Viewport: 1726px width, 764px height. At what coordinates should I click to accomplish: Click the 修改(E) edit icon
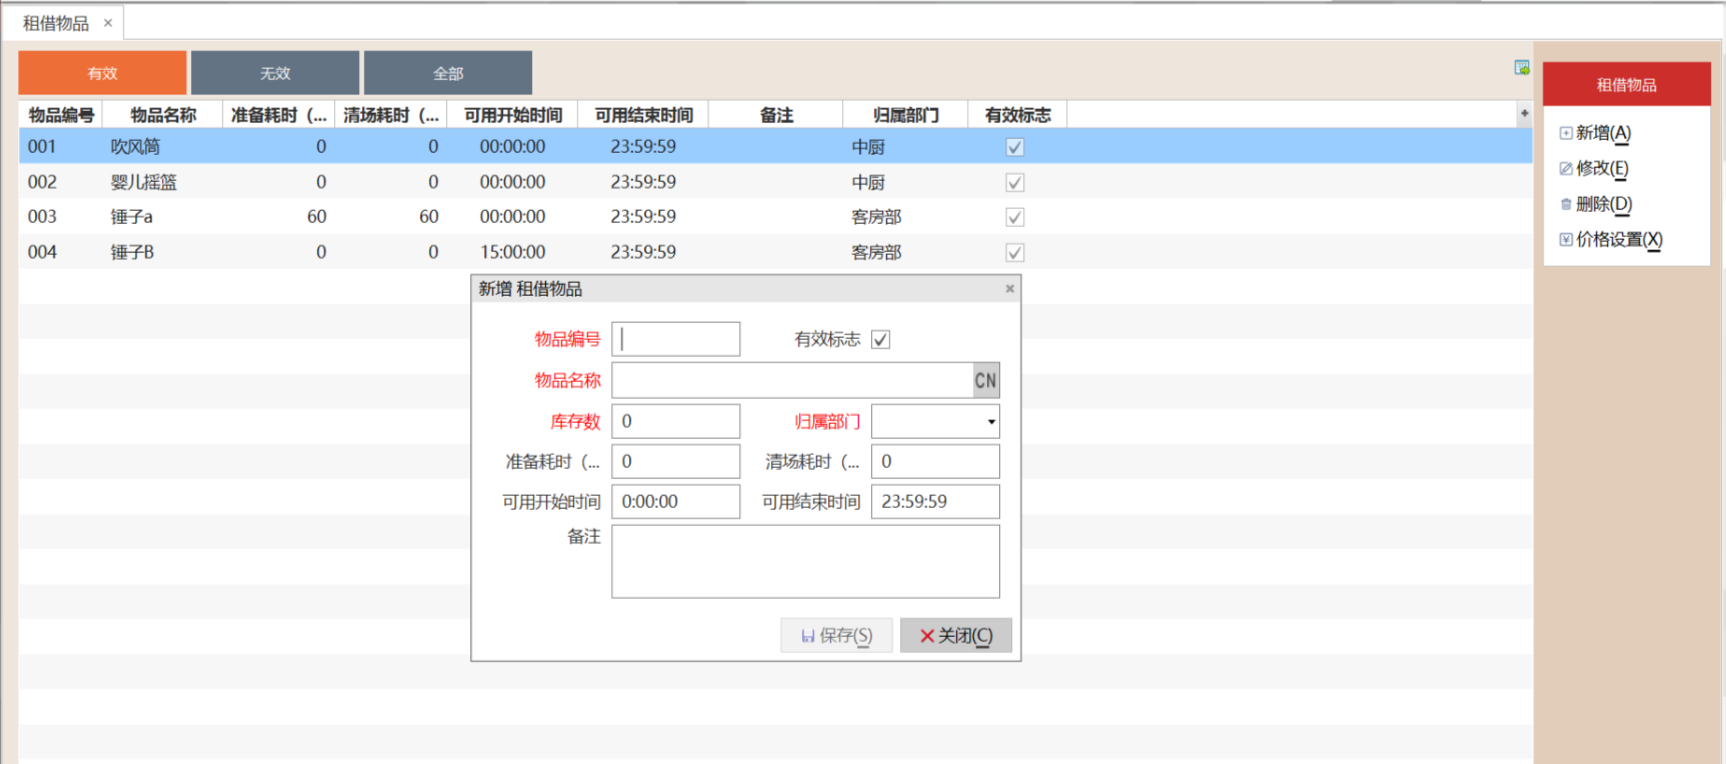click(x=1566, y=169)
